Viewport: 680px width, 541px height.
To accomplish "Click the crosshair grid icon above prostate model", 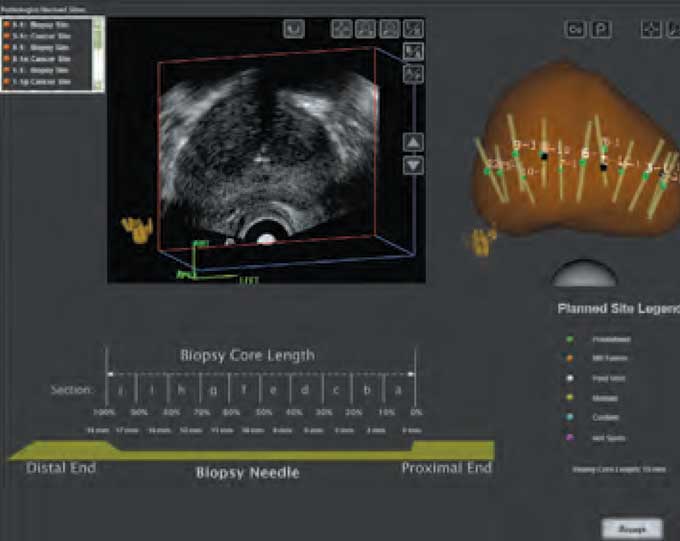I will coord(651,30).
